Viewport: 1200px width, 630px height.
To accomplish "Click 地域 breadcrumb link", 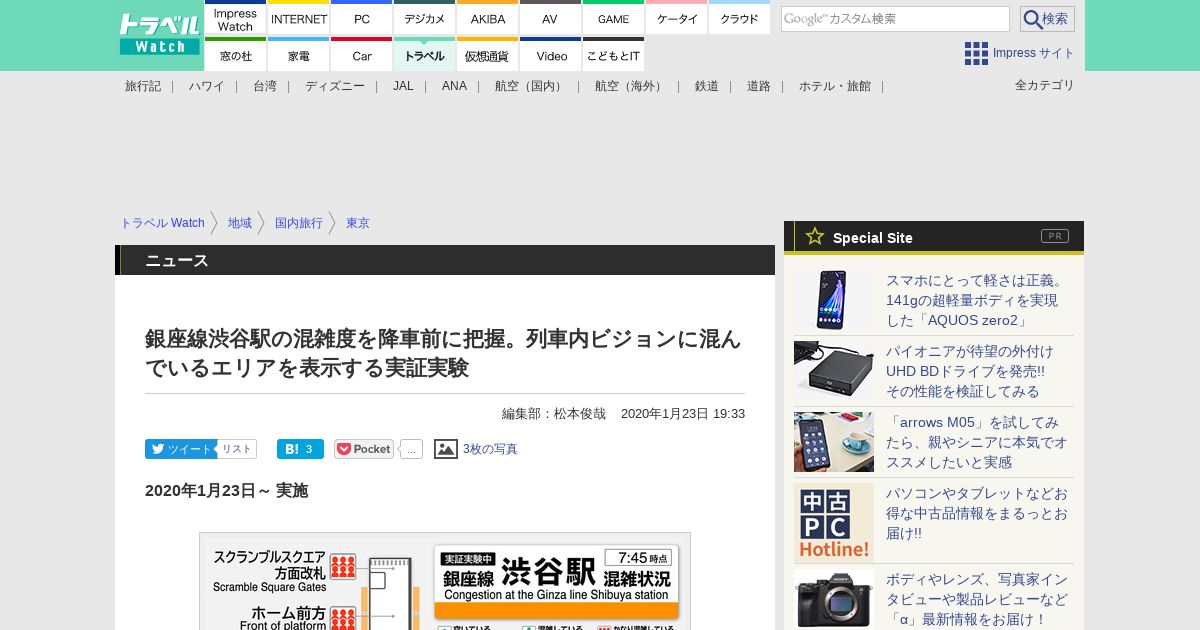I will pyautogui.click(x=240, y=223).
